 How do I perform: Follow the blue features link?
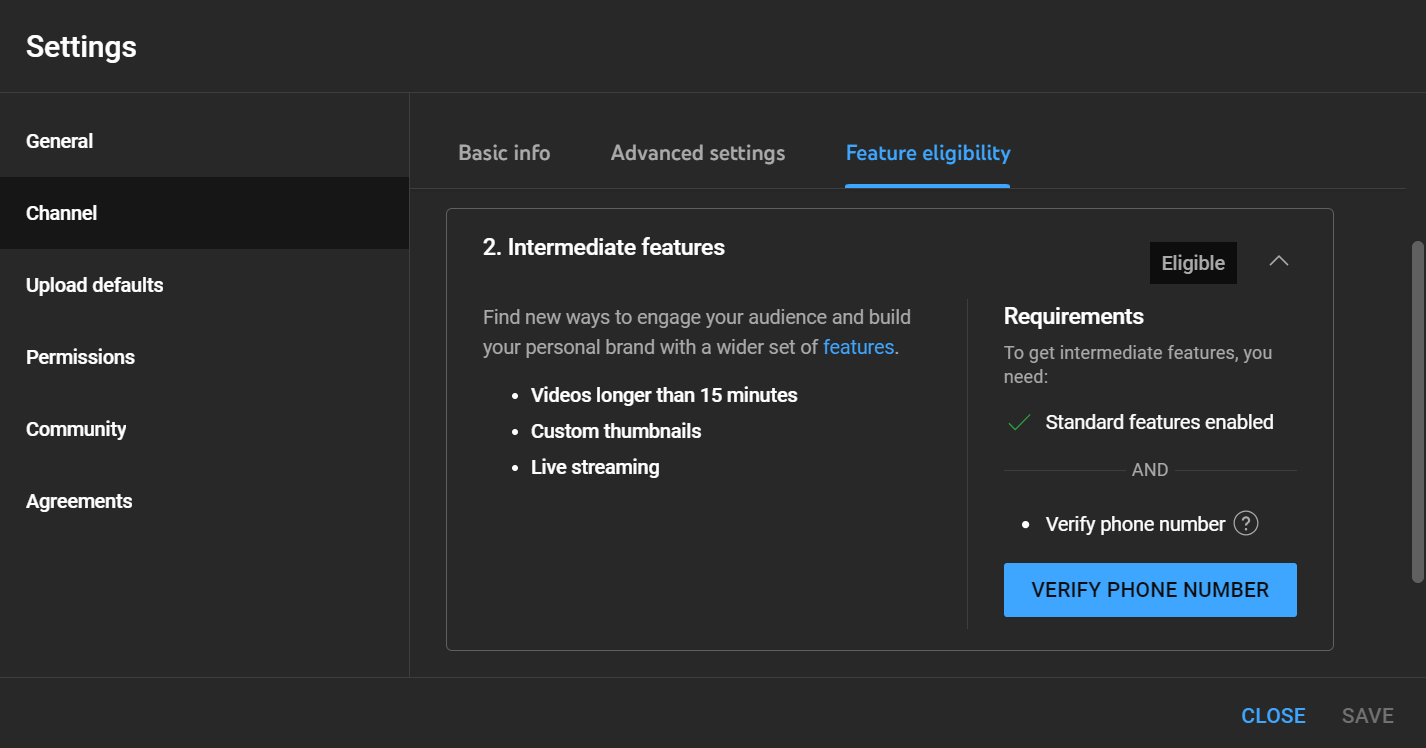tap(858, 347)
